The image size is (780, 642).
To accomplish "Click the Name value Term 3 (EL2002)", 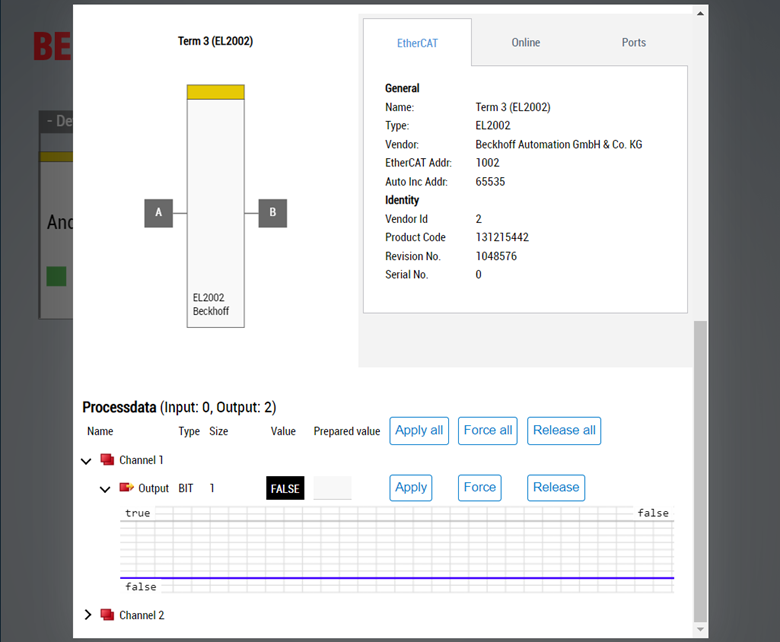I will point(513,107).
